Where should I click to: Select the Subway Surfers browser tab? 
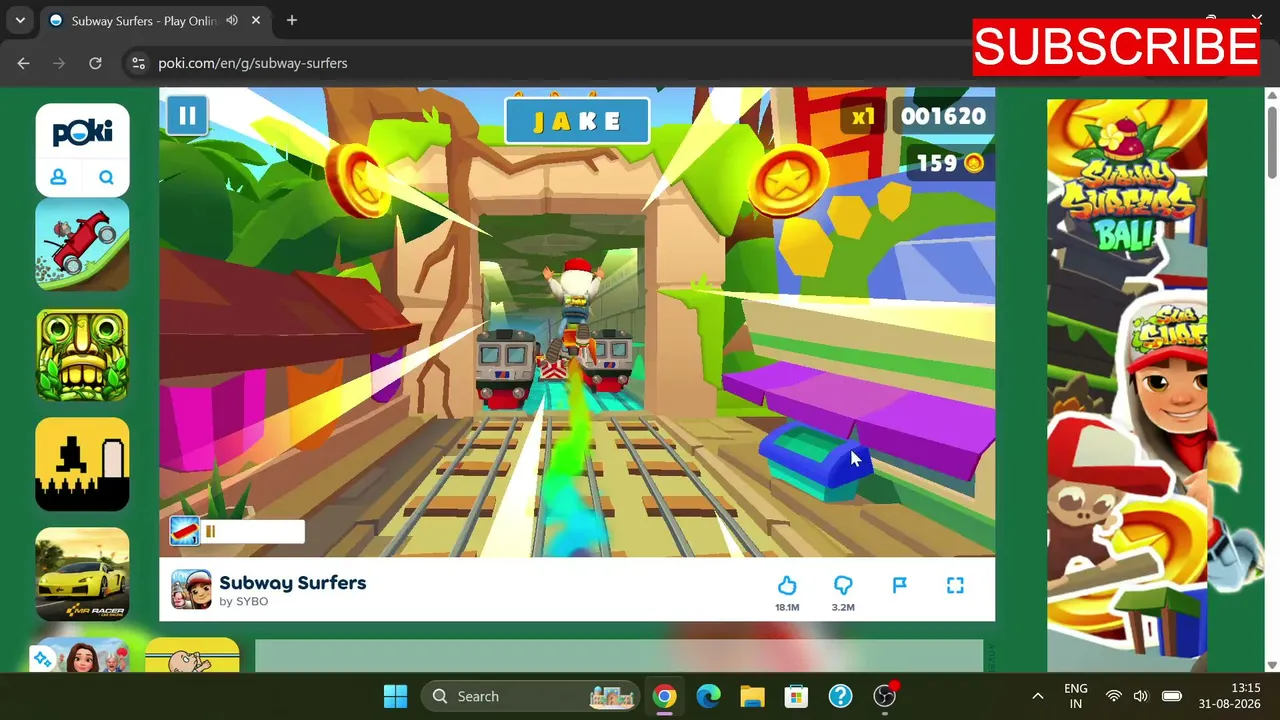click(x=155, y=21)
